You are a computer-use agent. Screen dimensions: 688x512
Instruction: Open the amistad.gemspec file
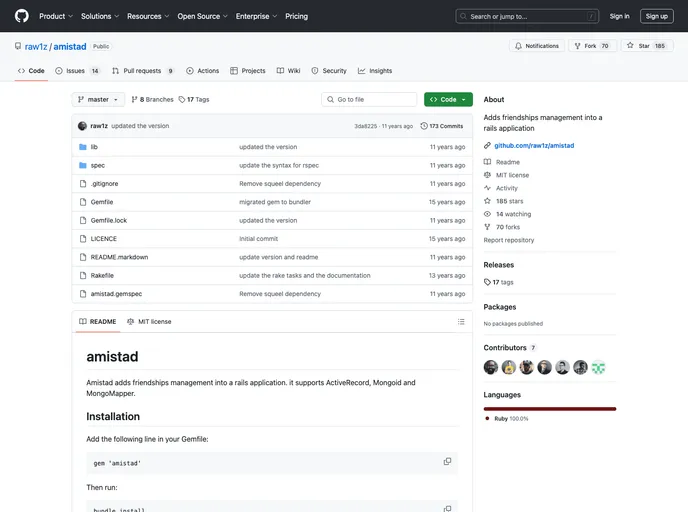click(x=116, y=294)
